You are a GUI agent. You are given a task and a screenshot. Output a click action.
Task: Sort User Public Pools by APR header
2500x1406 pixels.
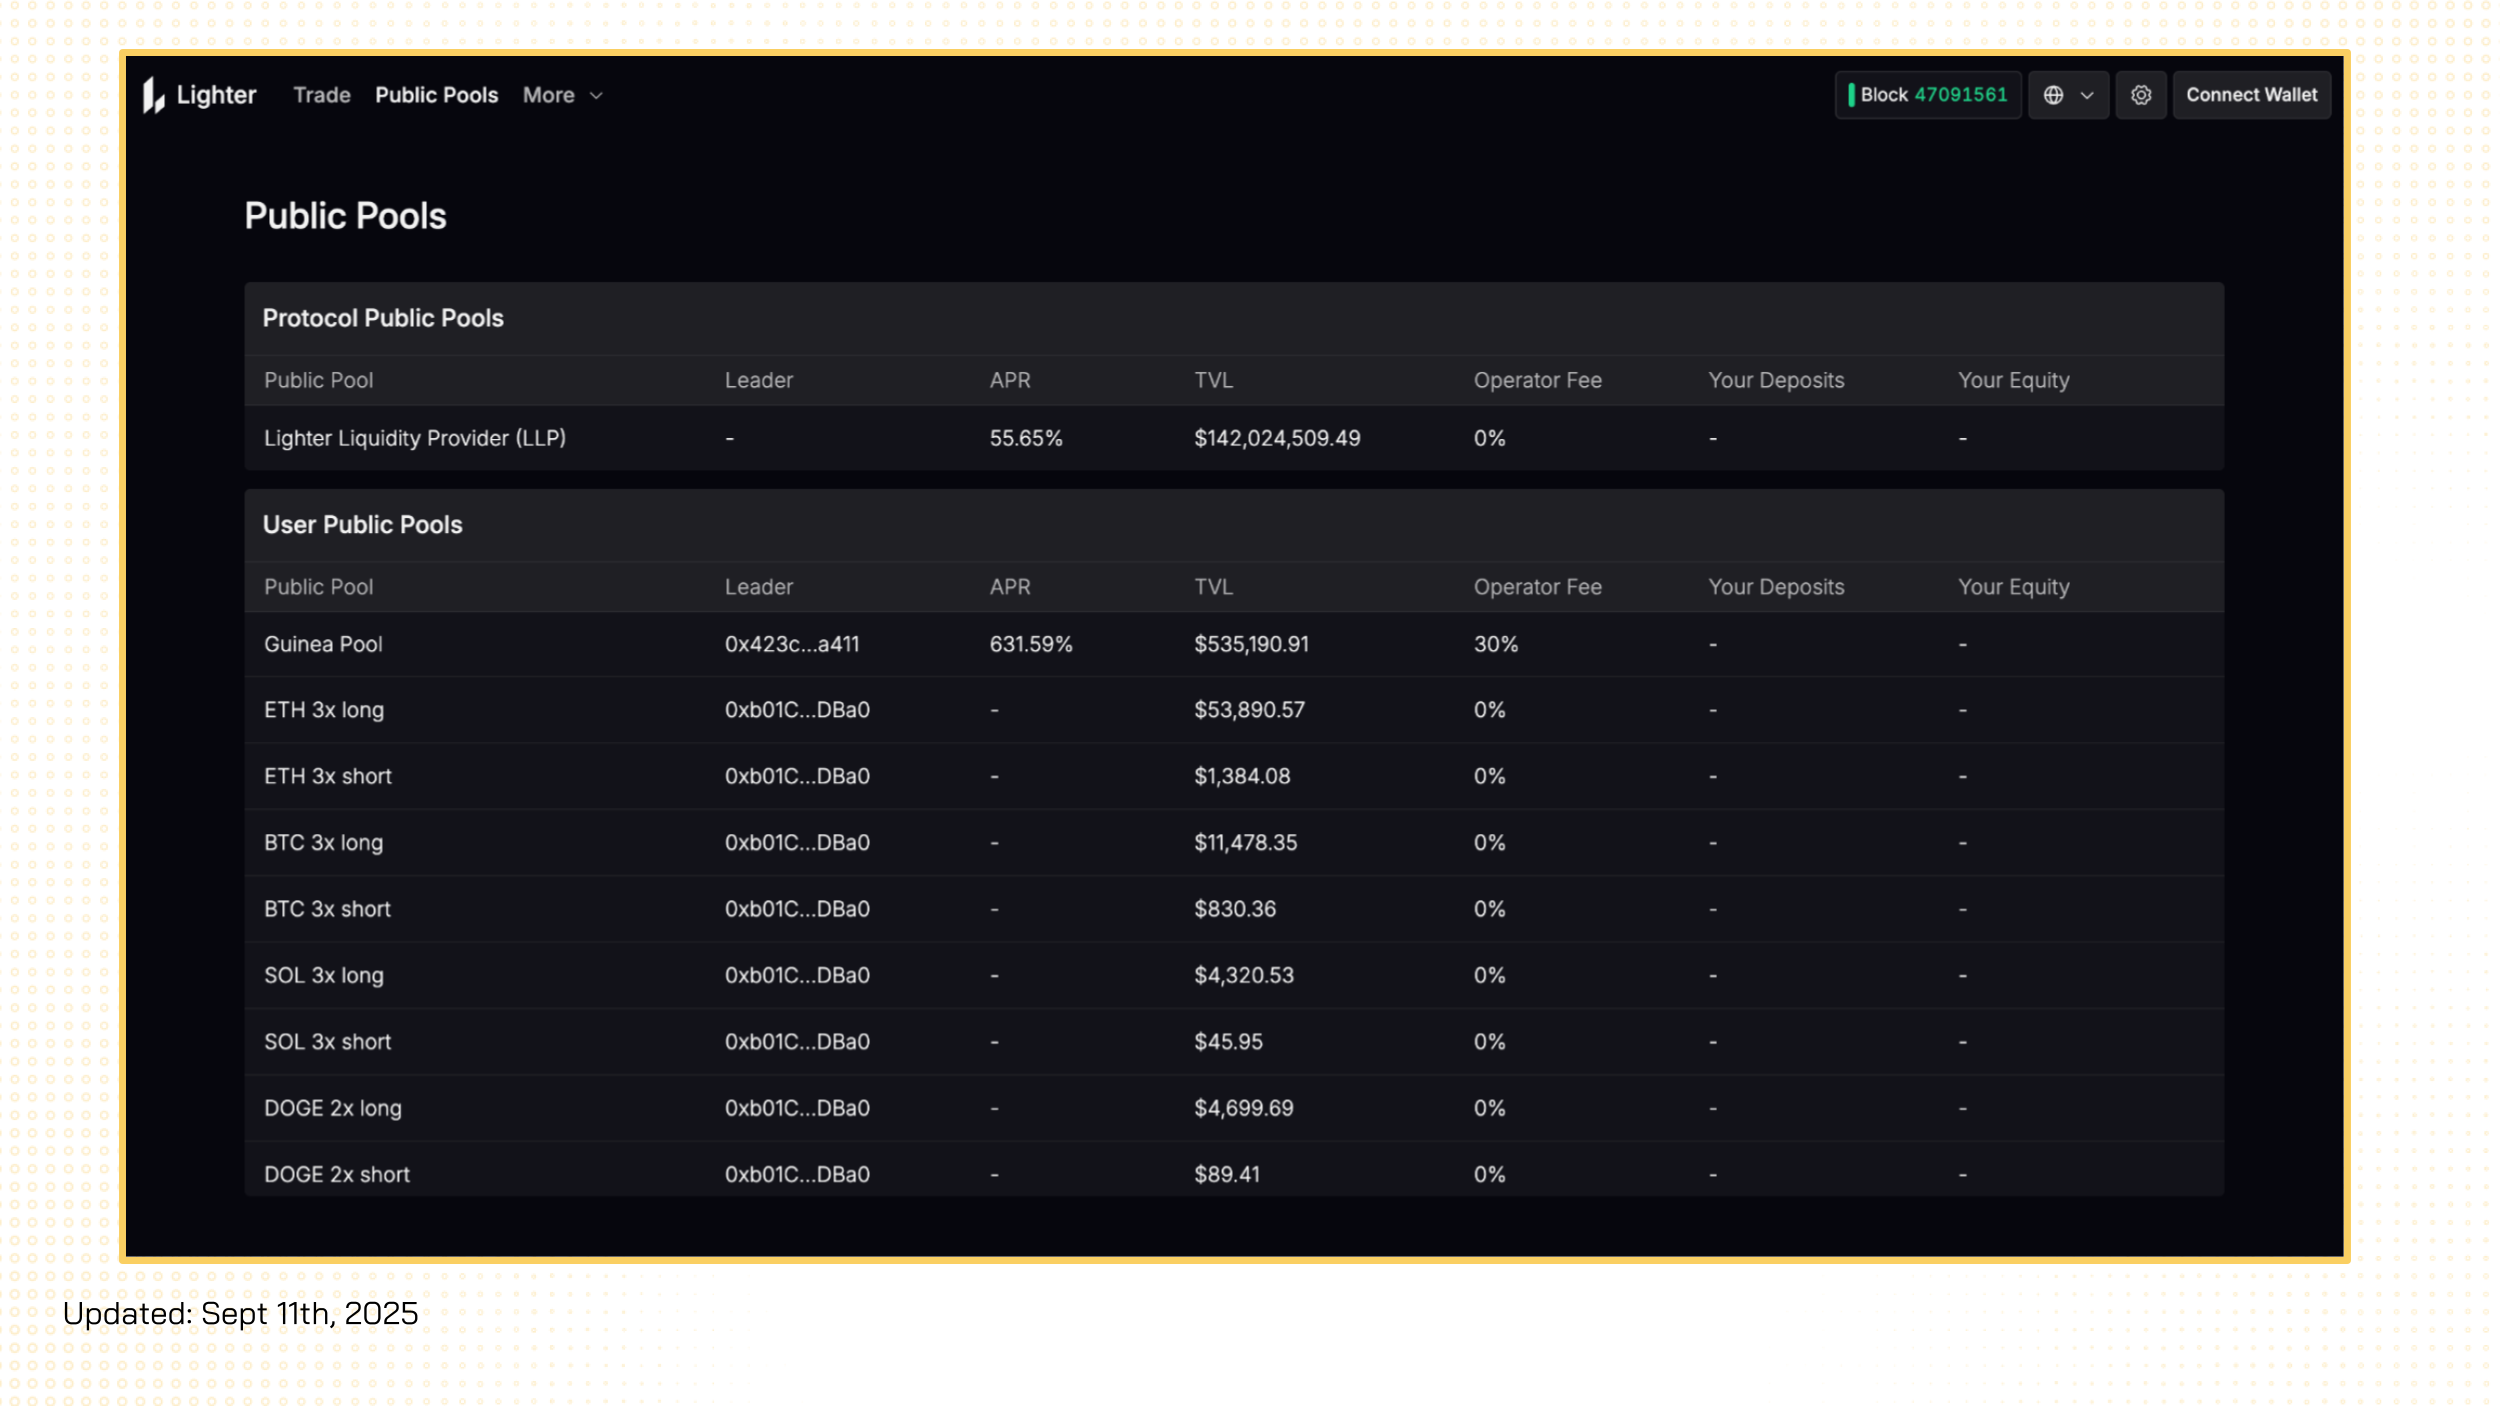1009,587
